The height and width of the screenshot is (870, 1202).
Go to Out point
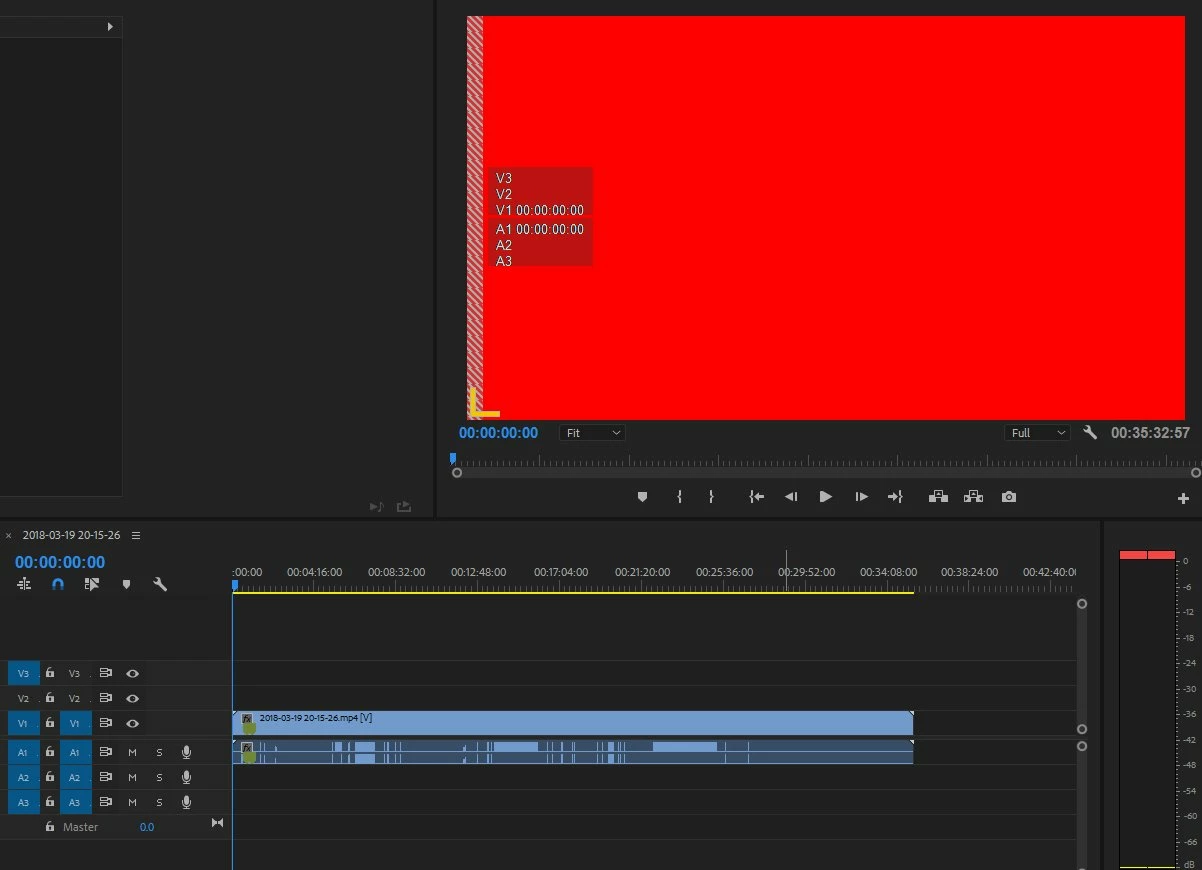coord(895,497)
